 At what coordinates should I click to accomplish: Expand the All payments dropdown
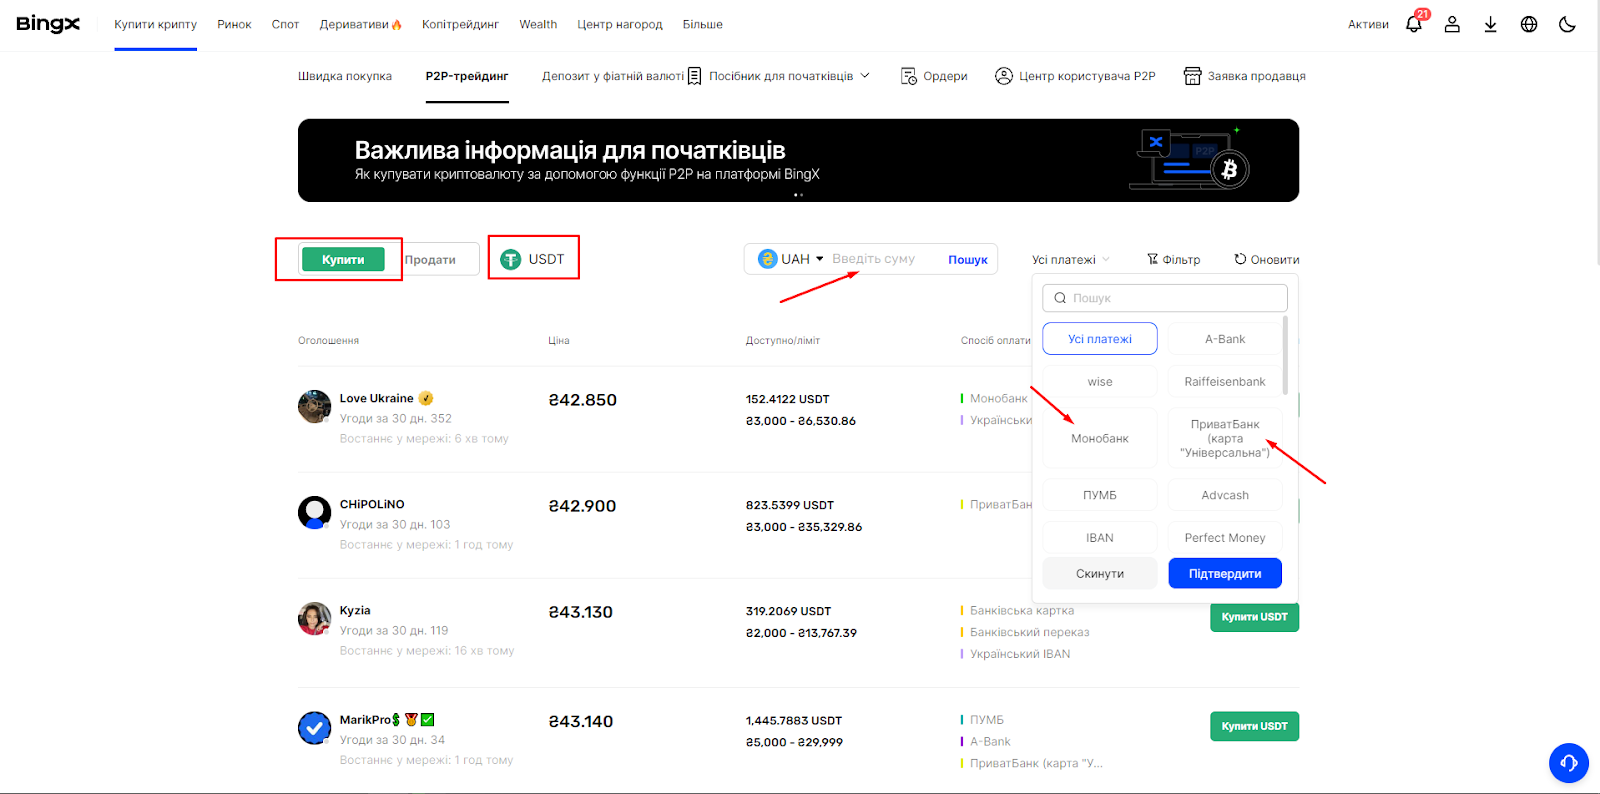tap(1071, 259)
